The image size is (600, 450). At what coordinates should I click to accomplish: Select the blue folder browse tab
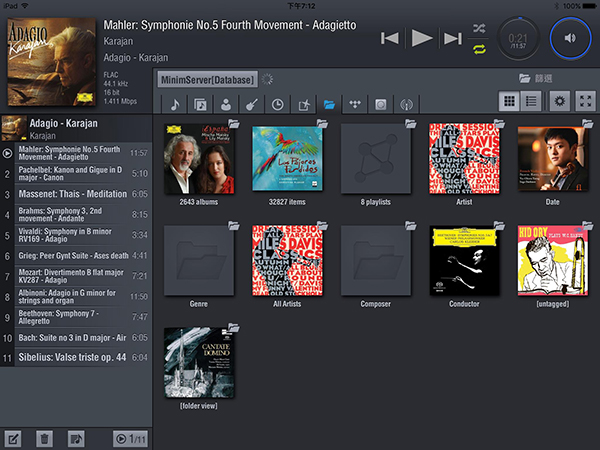[329, 104]
